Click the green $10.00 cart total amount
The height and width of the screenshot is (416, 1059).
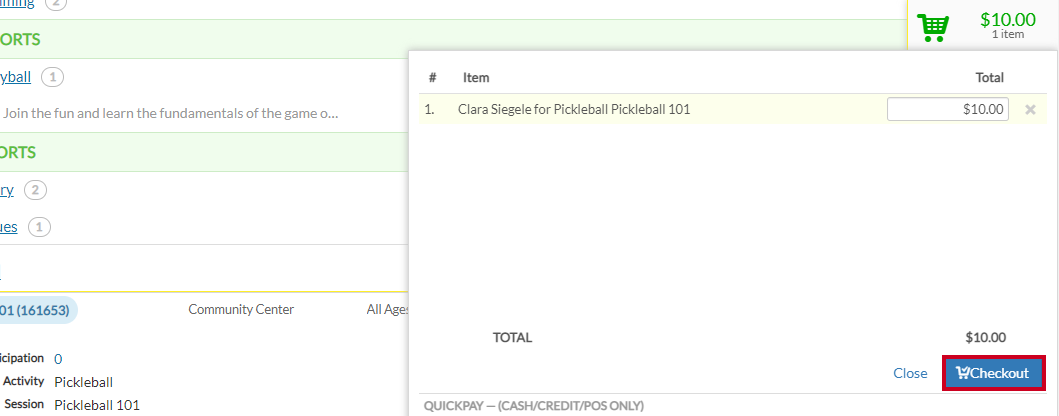pos(1008,20)
